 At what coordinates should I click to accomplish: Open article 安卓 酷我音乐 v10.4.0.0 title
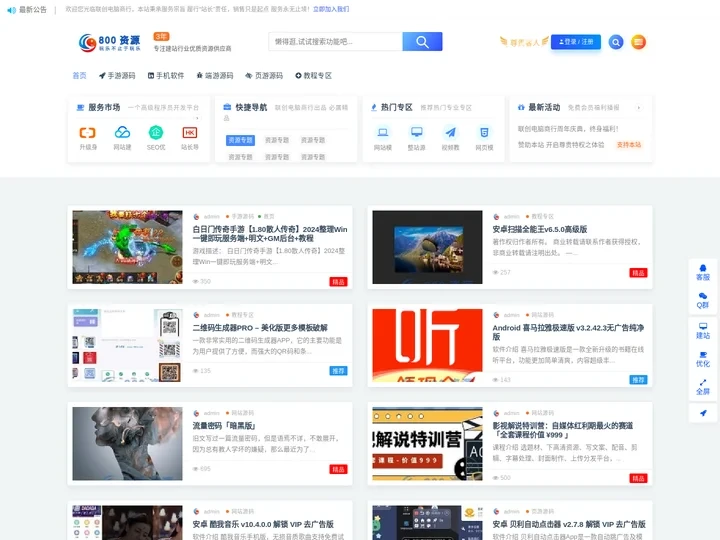point(263,524)
